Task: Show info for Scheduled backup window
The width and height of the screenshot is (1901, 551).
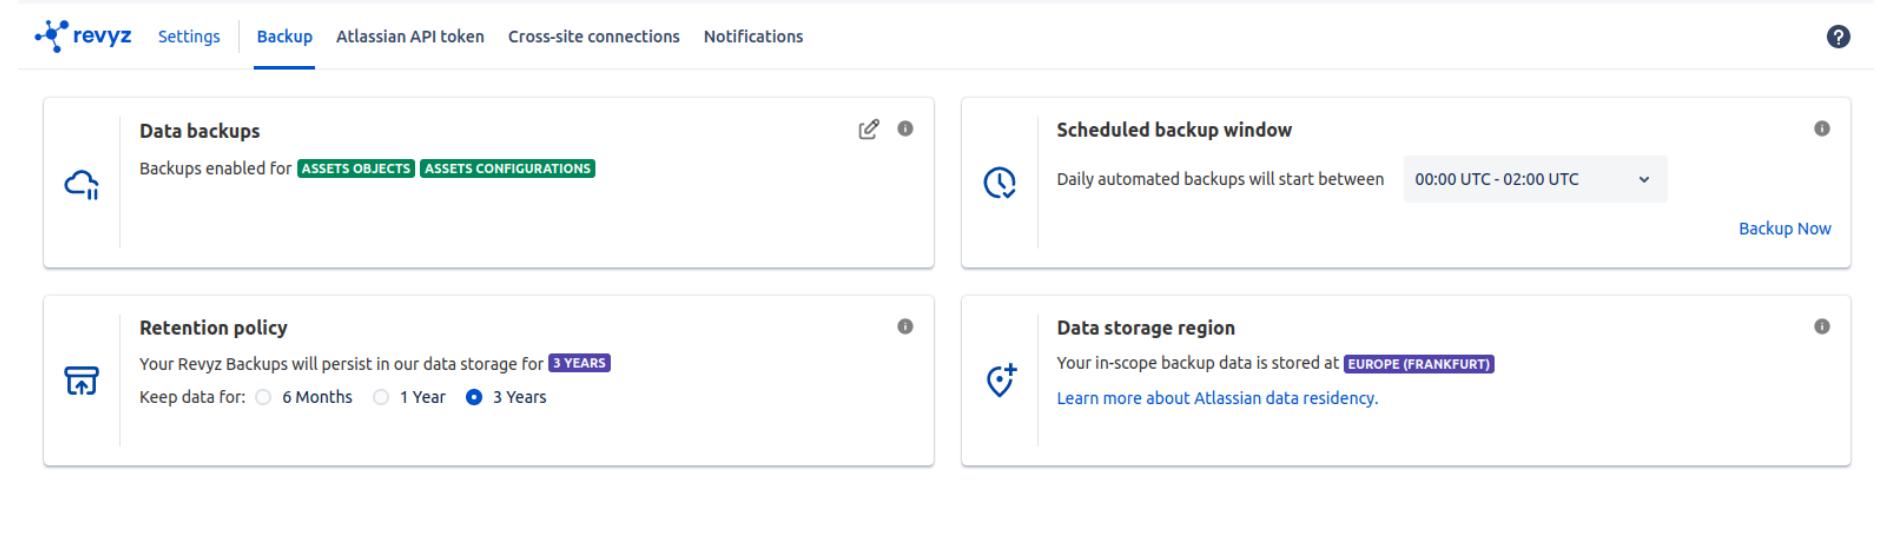Action: coord(1821,129)
